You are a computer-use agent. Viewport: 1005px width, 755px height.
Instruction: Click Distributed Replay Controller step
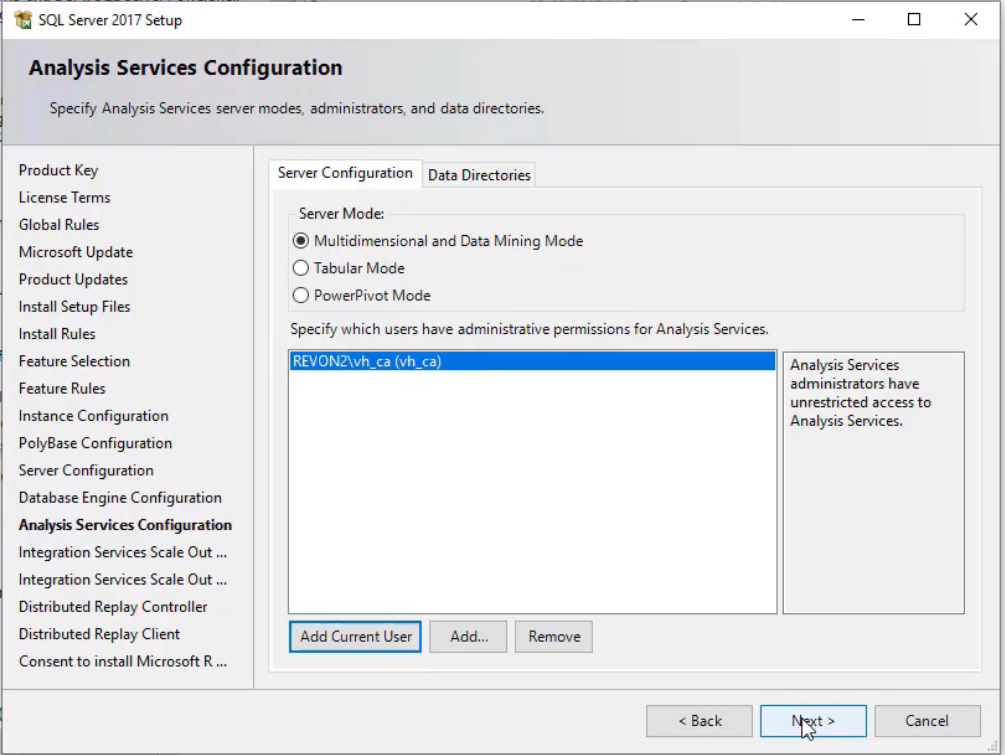coord(113,607)
